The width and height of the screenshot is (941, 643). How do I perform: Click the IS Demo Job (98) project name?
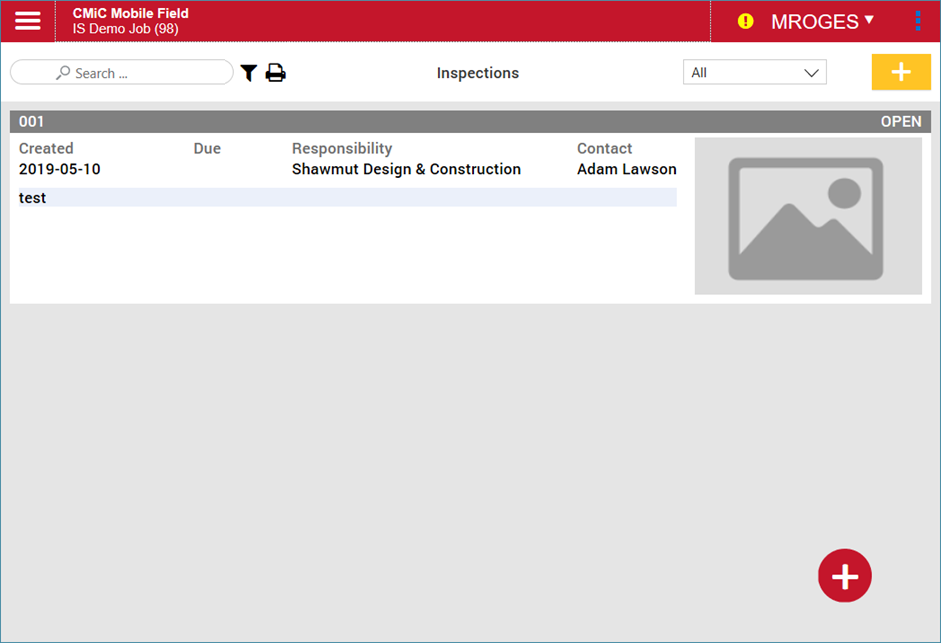tap(125, 29)
